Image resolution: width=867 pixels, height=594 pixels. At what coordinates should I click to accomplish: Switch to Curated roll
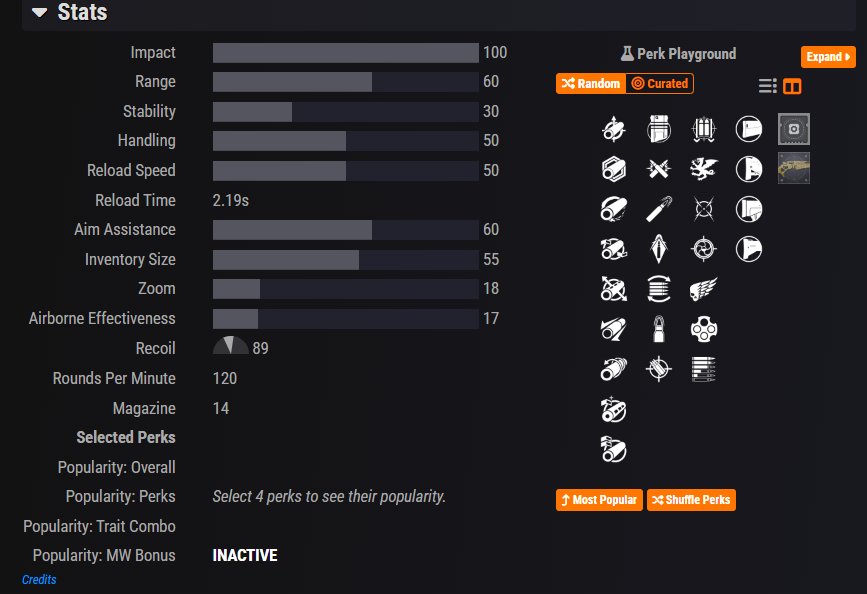[660, 84]
